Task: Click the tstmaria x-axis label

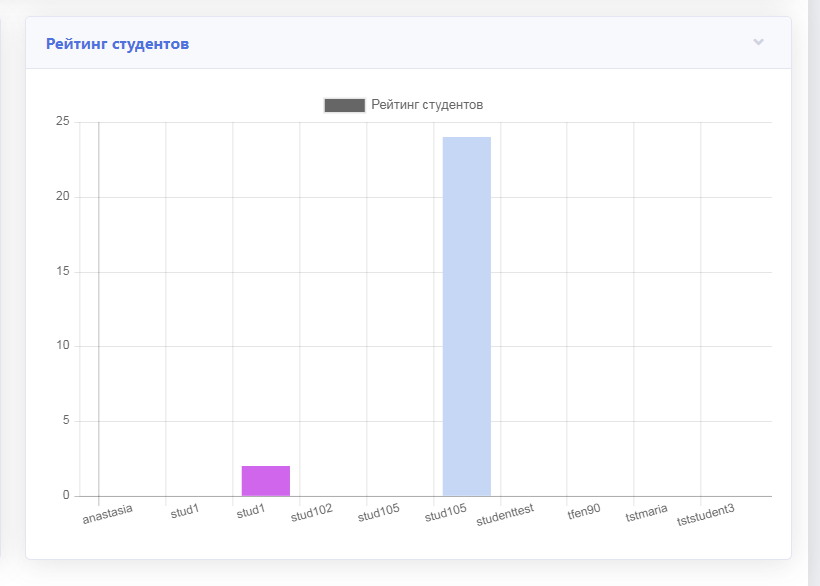Action: (646, 513)
